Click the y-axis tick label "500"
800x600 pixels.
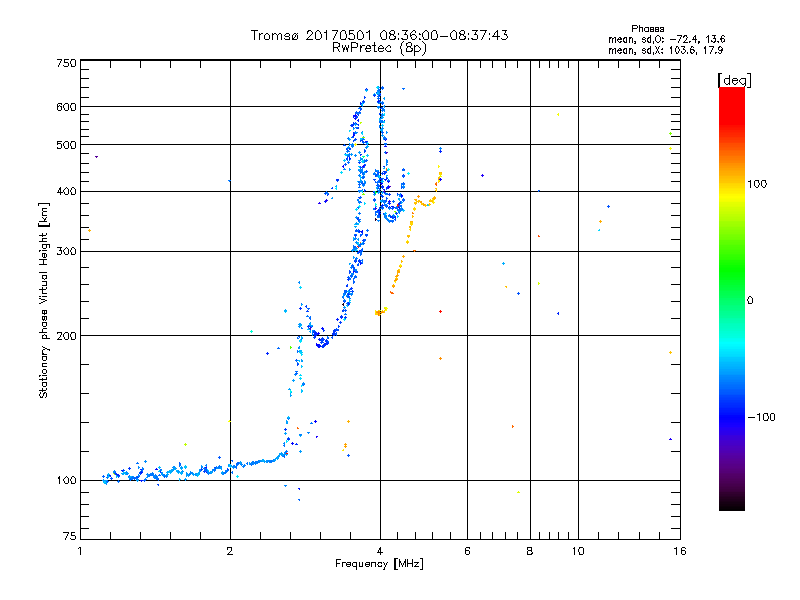pyautogui.click(x=66, y=145)
